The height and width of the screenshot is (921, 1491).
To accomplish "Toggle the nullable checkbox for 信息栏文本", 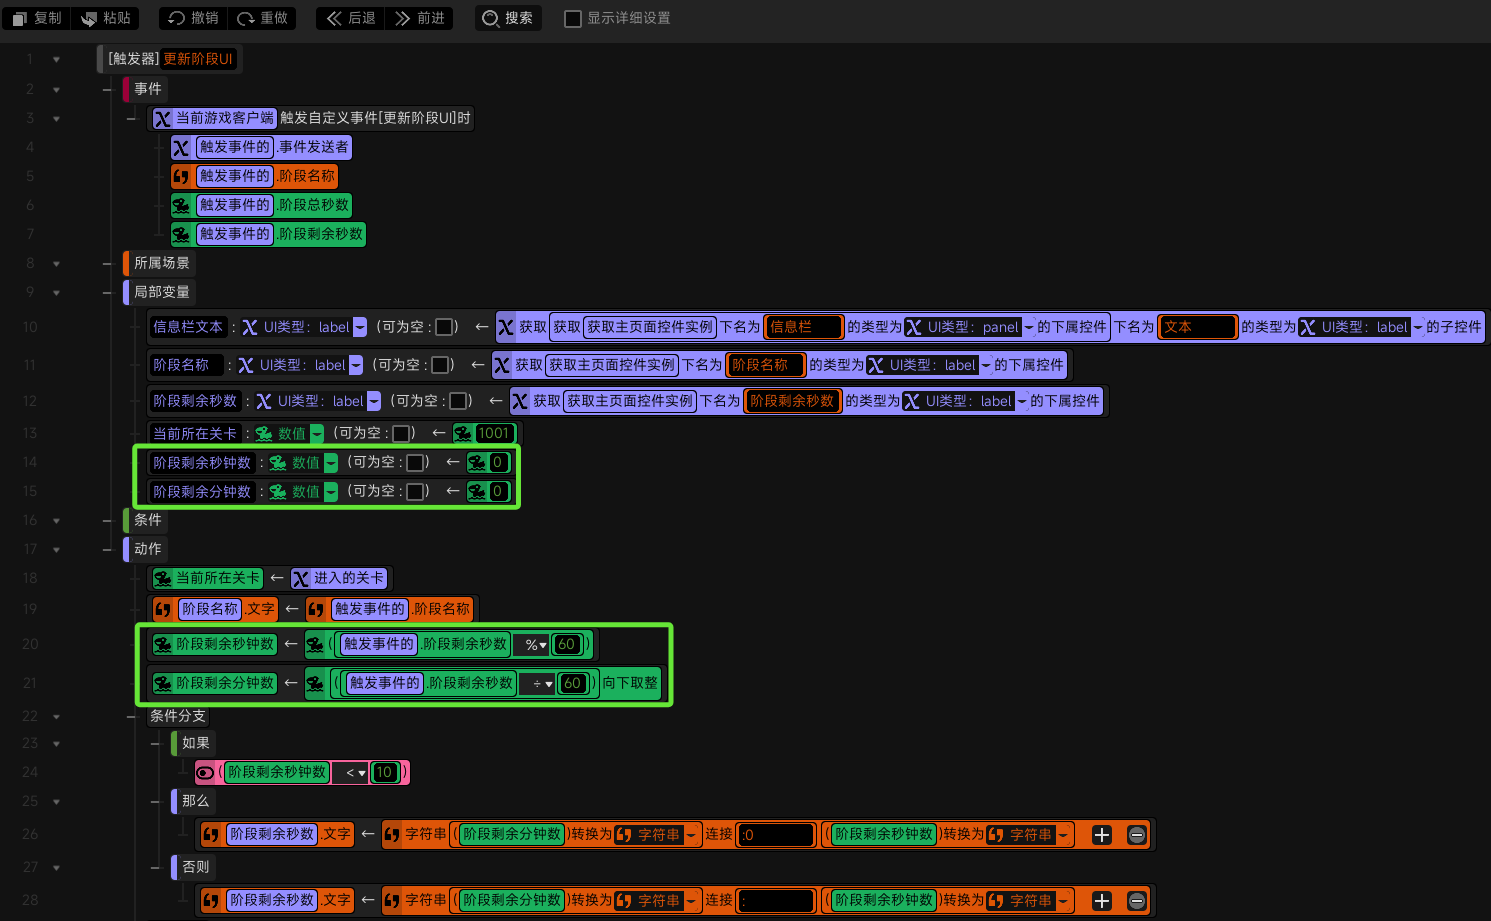I will click(x=444, y=327).
